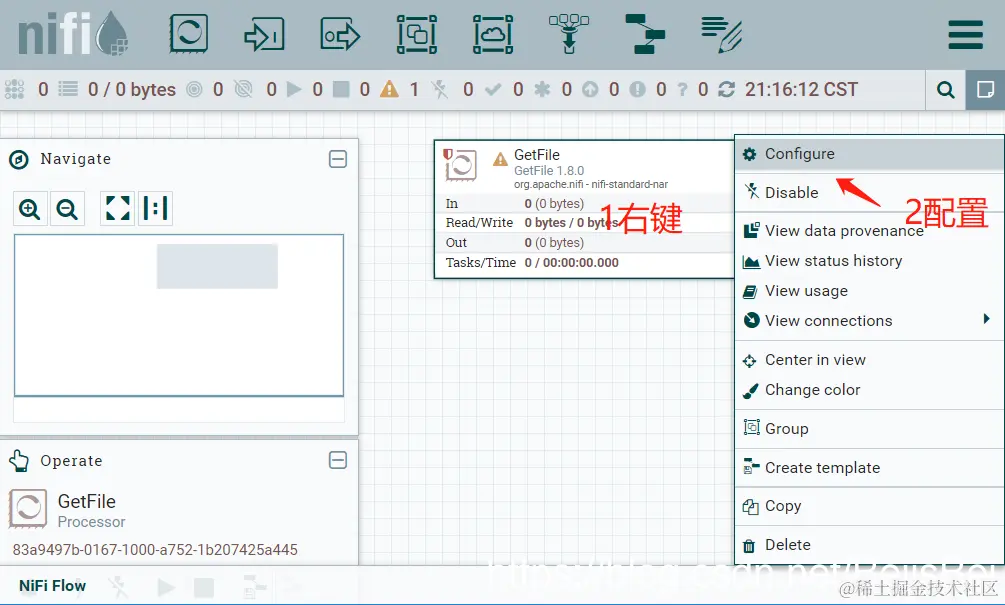
Task: Expand the View connections submenu arrow
Action: pos(987,319)
